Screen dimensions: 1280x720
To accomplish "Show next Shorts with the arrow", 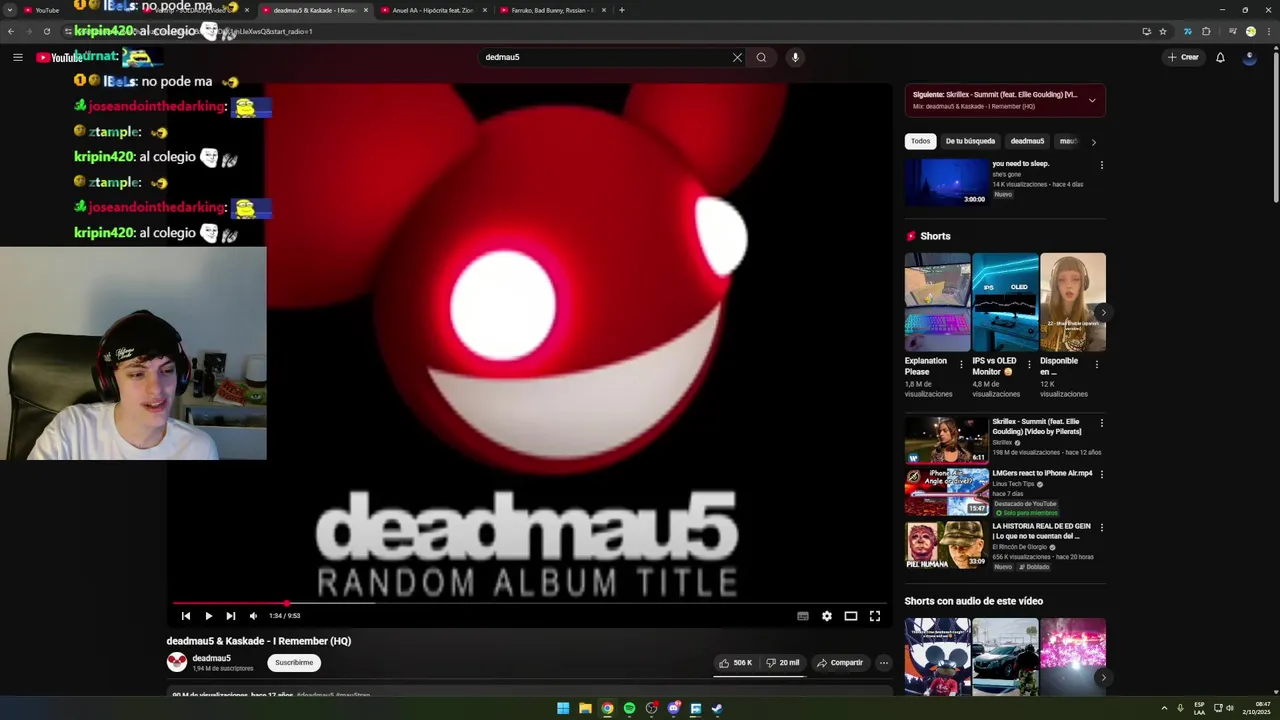I will (1103, 312).
